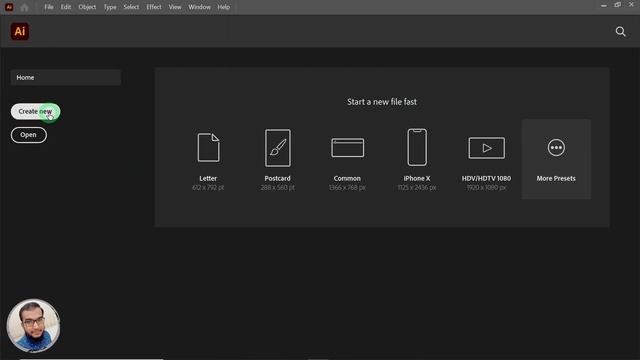This screenshot has height=360, width=640.
Task: Click the Create new button
Action: [x=35, y=111]
